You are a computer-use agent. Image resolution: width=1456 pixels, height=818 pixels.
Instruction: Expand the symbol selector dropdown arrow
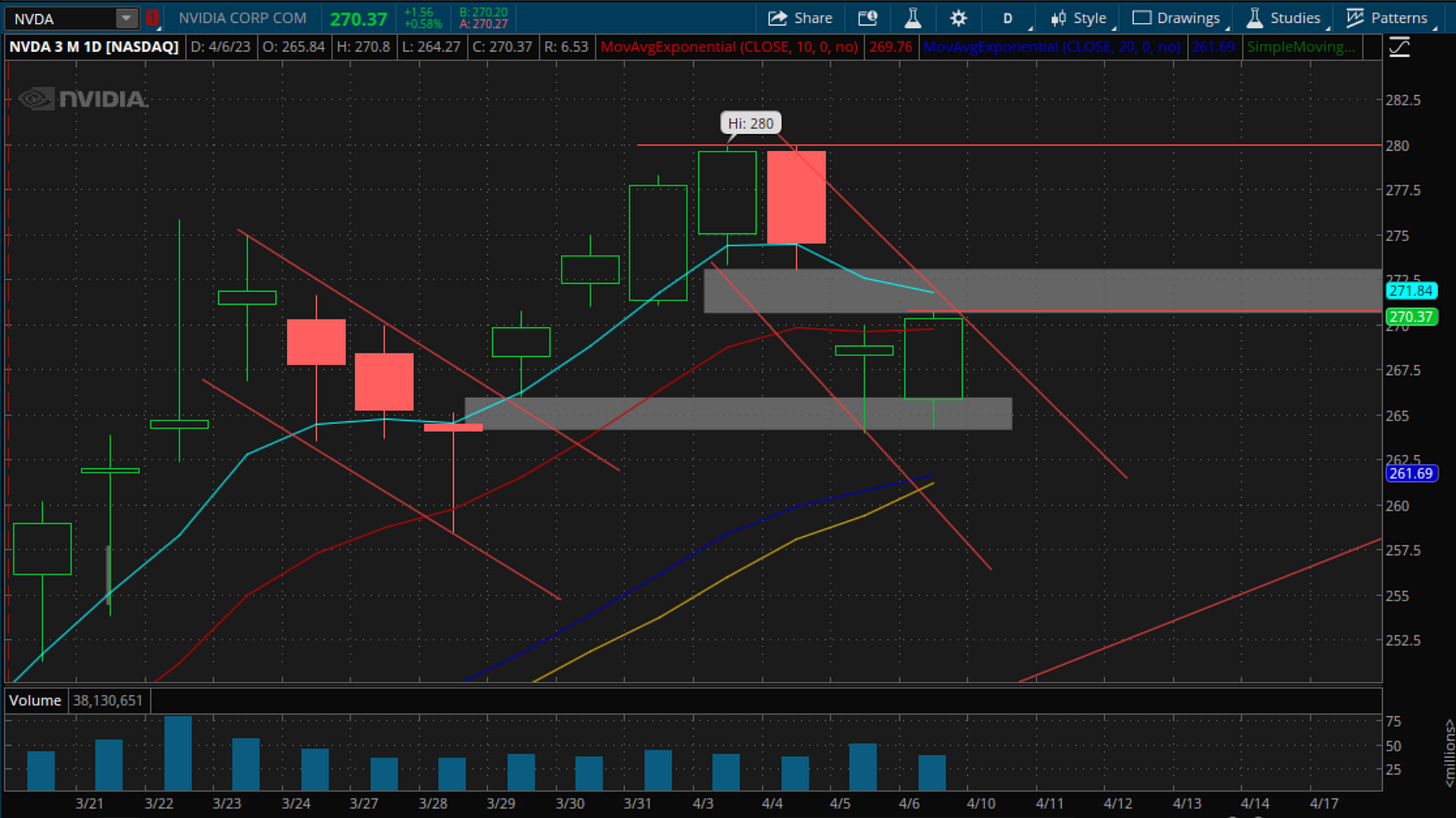click(x=126, y=18)
